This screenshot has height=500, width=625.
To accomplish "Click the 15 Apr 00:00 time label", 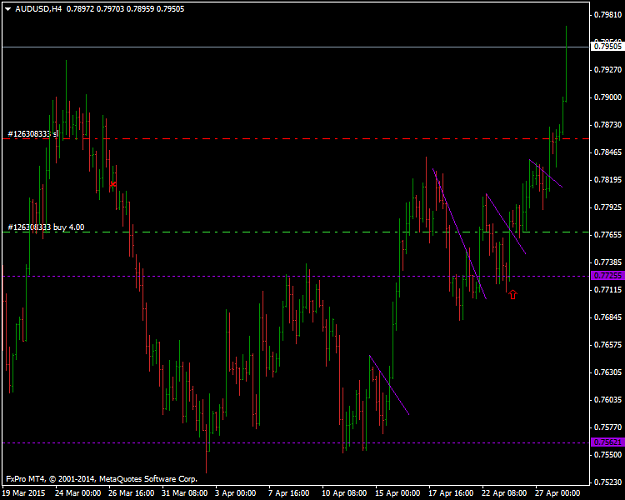I will (x=397, y=493).
